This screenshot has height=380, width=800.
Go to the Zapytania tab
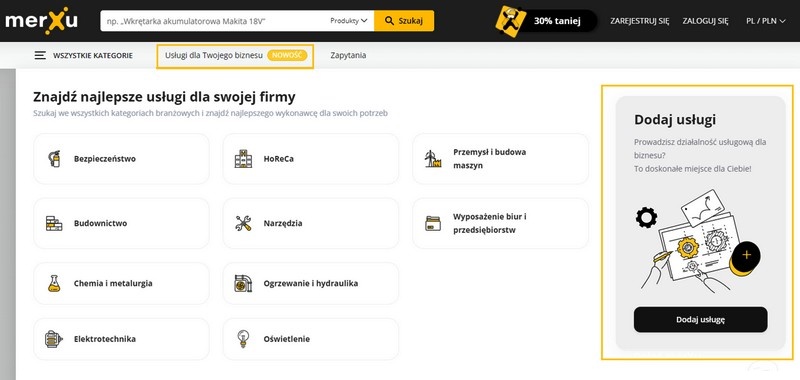click(x=348, y=56)
